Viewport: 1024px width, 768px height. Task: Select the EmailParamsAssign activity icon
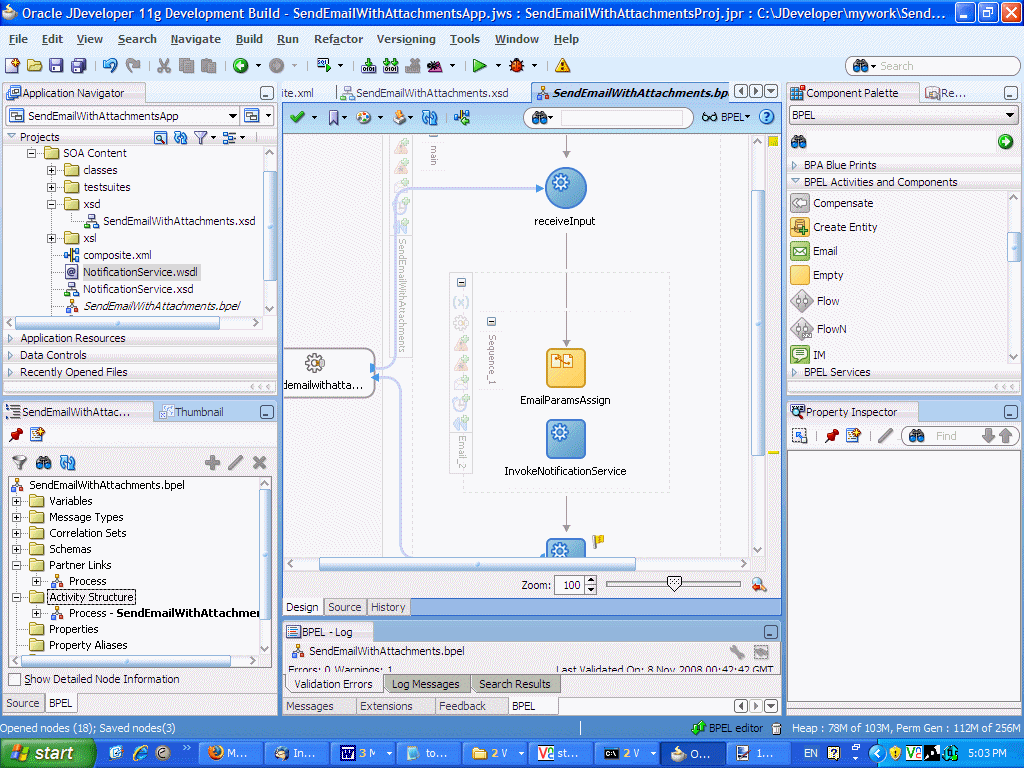point(566,368)
